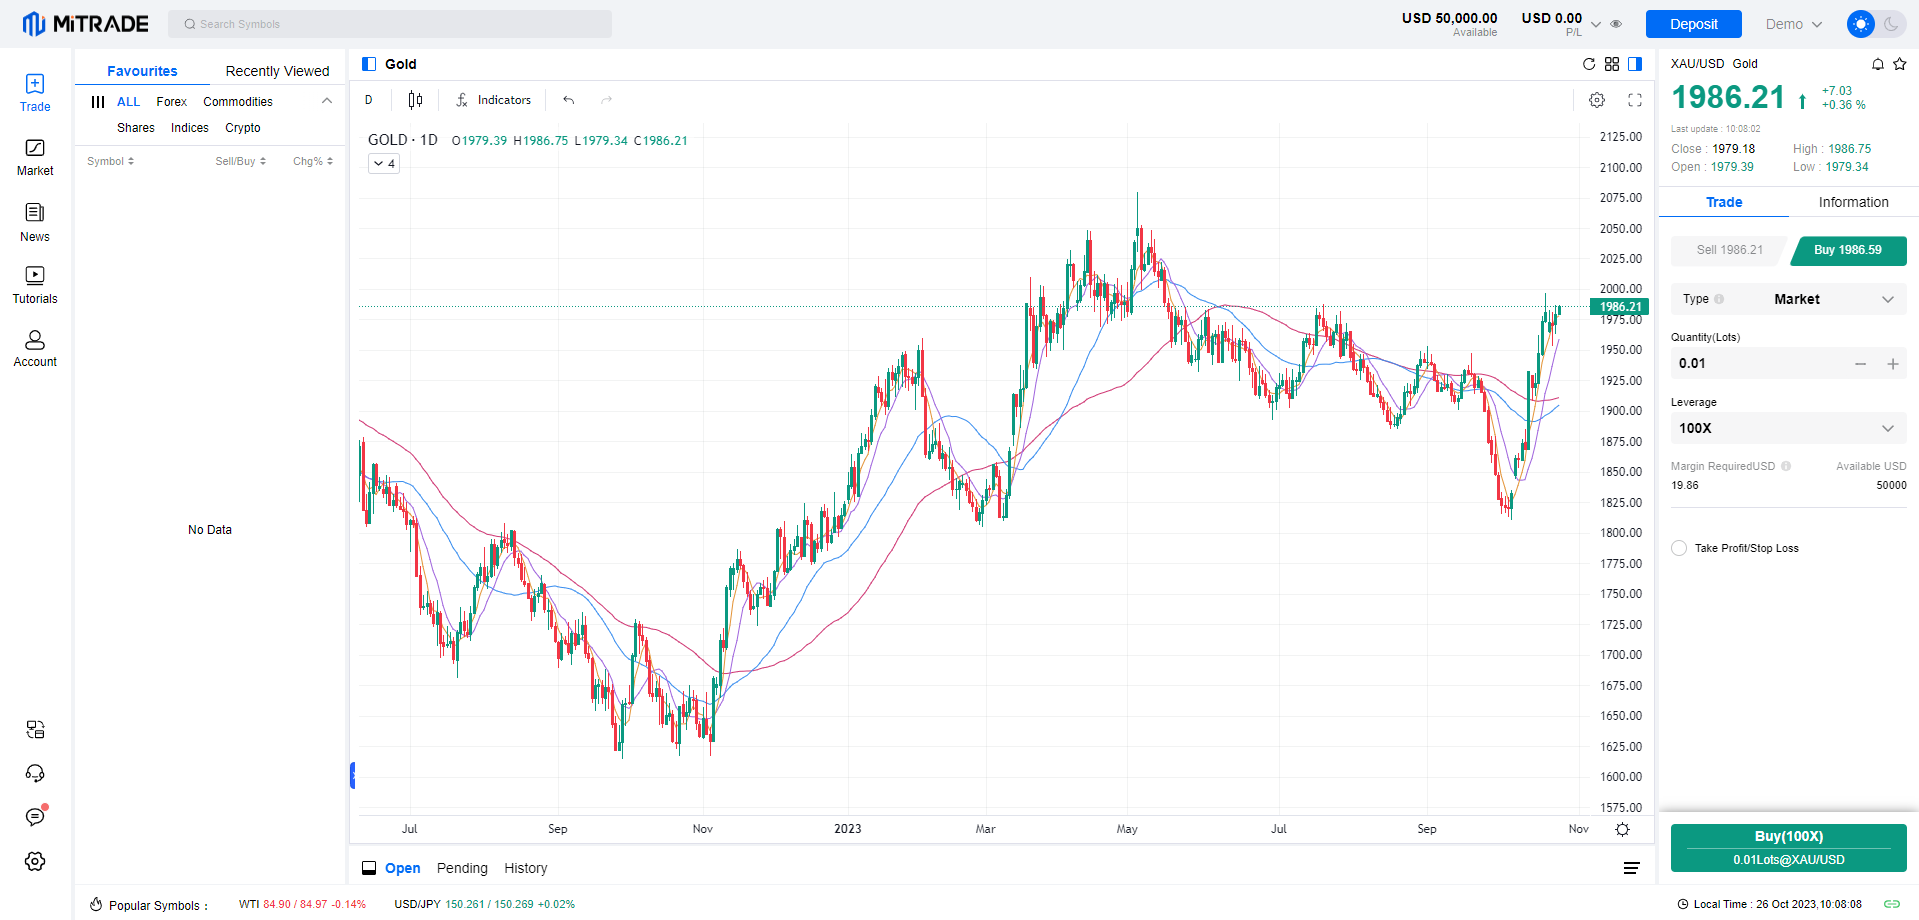Screen dimensions: 1919x920
Task: Enter fullscreen chart mode
Action: (x=1635, y=100)
